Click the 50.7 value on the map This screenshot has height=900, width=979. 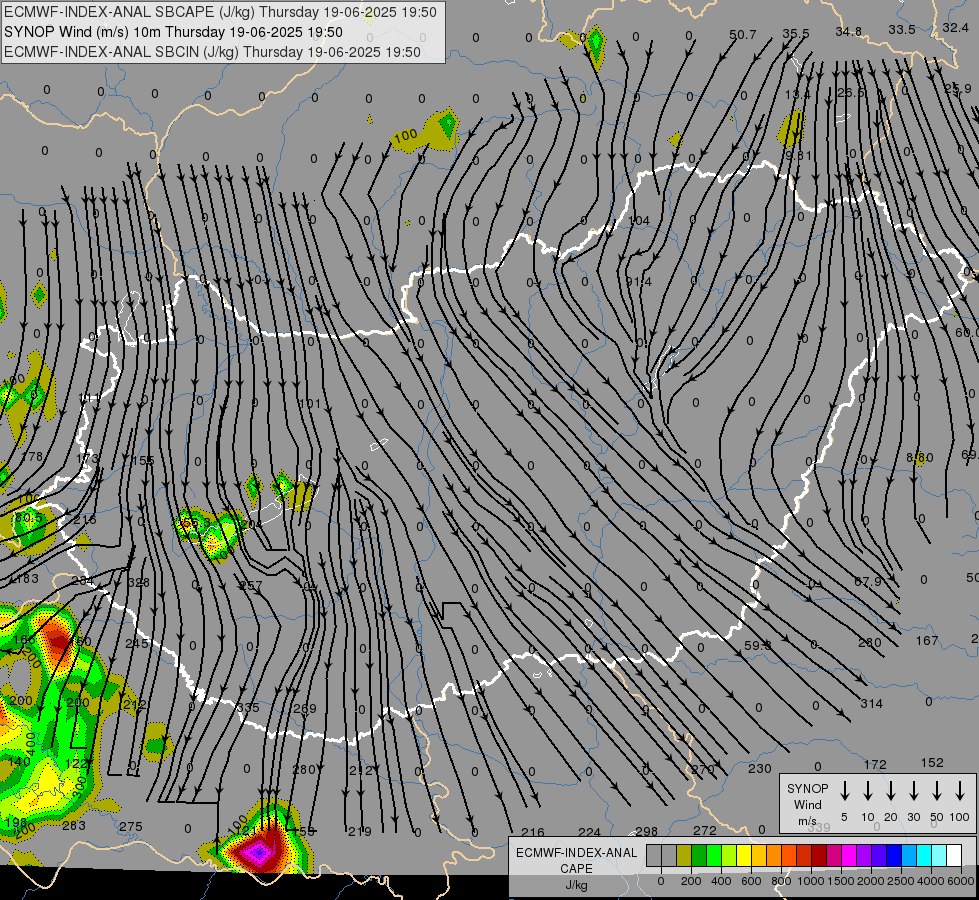tap(742, 35)
